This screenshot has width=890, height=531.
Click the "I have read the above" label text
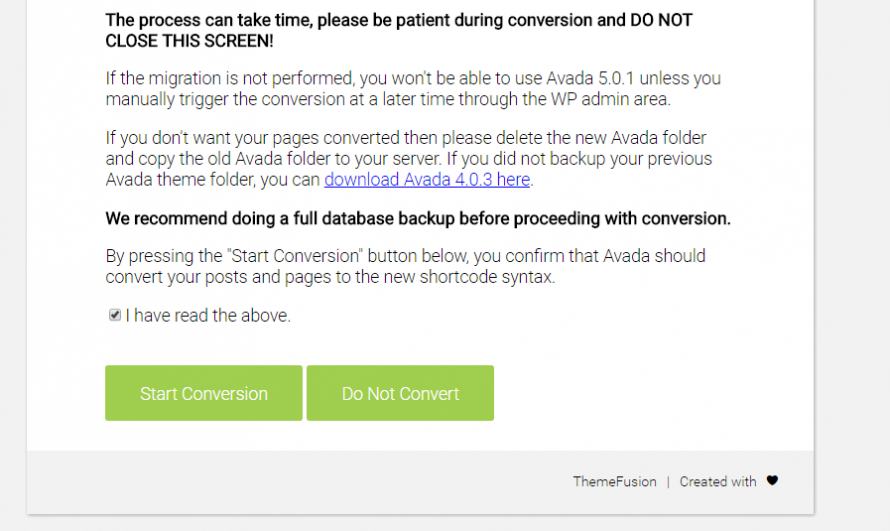click(208, 316)
